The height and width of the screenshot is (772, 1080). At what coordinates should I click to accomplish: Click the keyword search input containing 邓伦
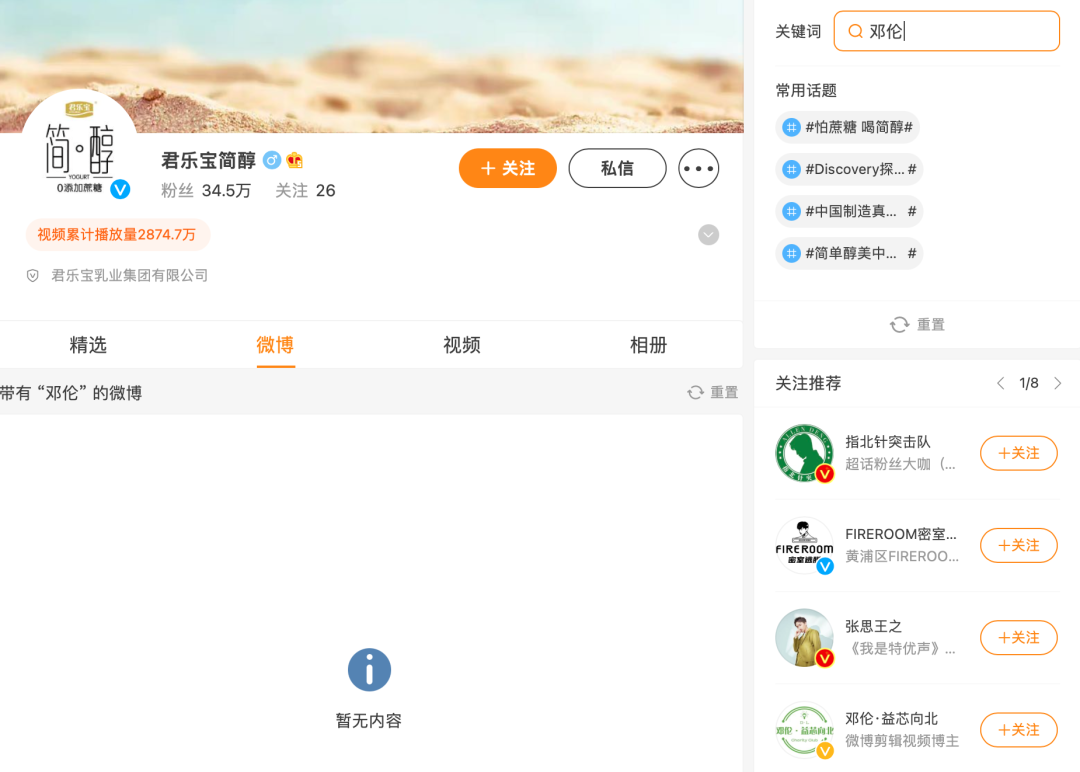pyautogui.click(x=946, y=31)
